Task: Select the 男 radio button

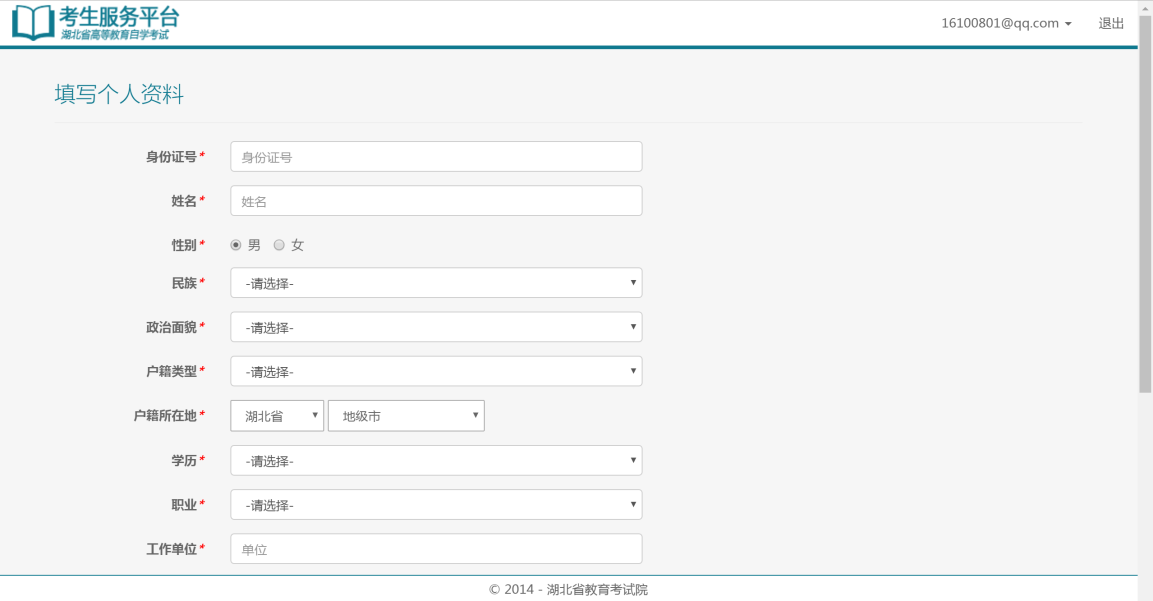Action: click(x=236, y=245)
